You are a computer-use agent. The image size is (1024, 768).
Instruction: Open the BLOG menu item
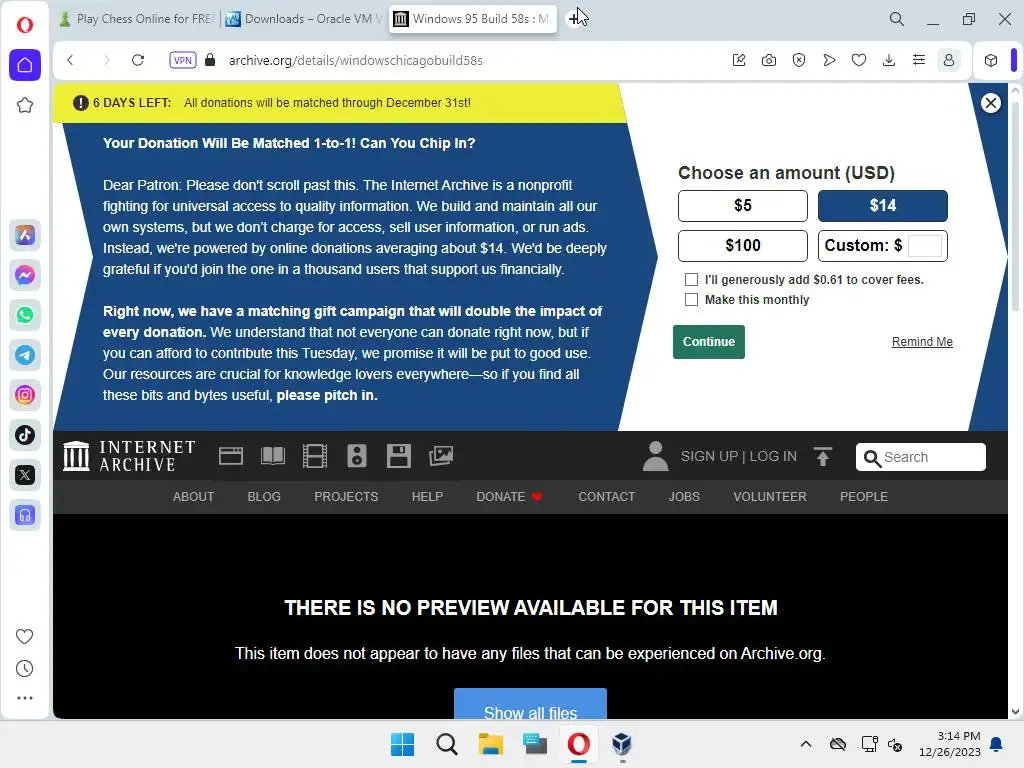[264, 497]
